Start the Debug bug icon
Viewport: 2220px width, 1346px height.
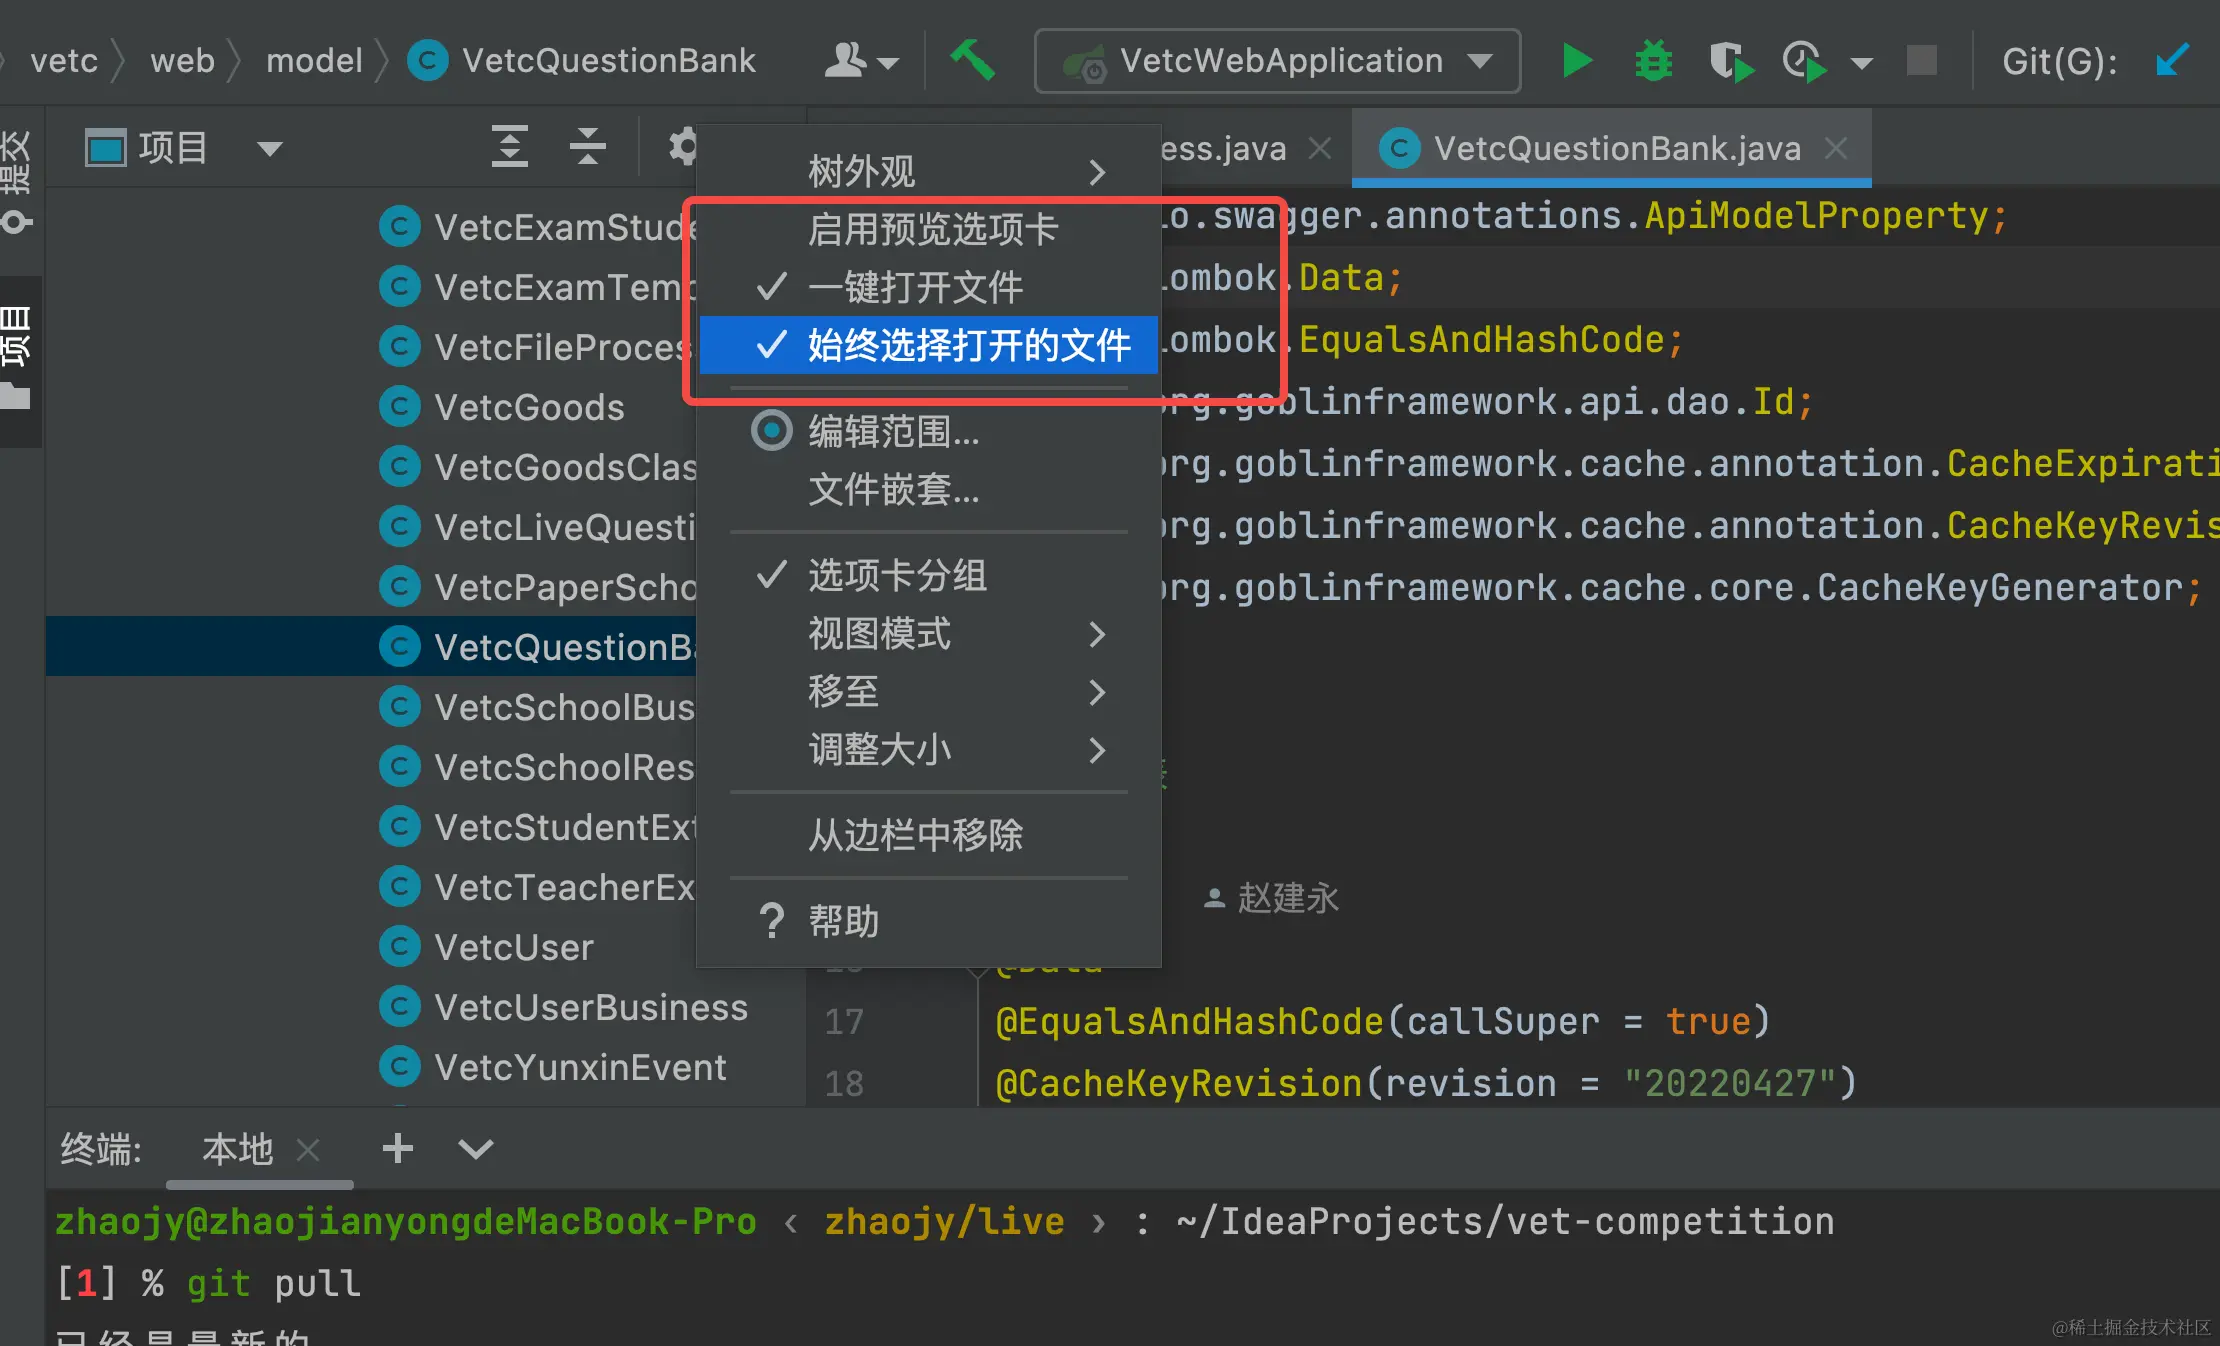(1653, 61)
